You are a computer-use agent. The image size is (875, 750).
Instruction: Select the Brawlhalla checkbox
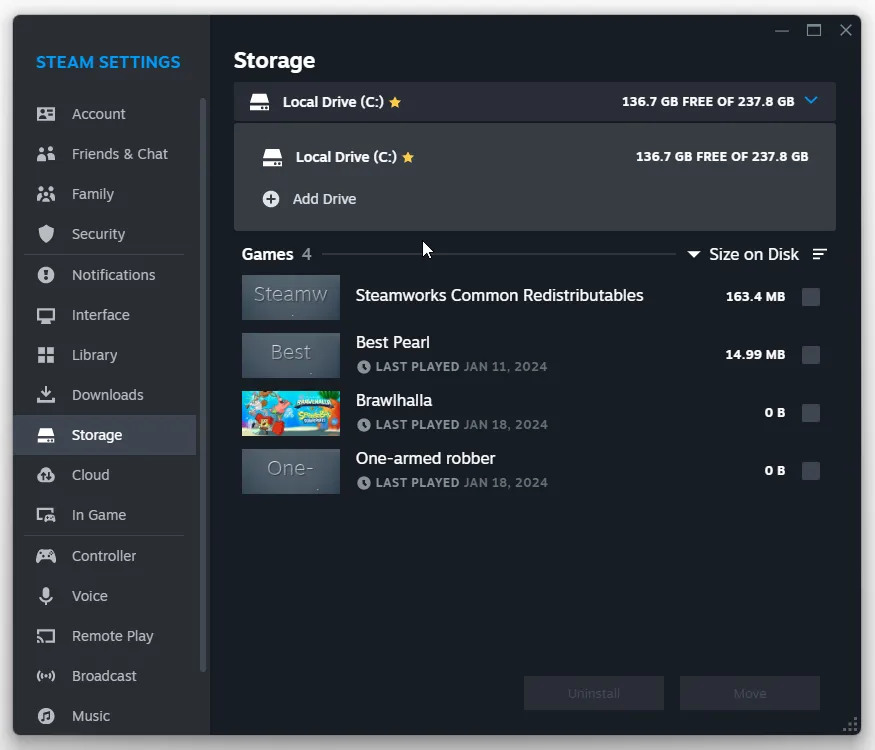(x=811, y=413)
